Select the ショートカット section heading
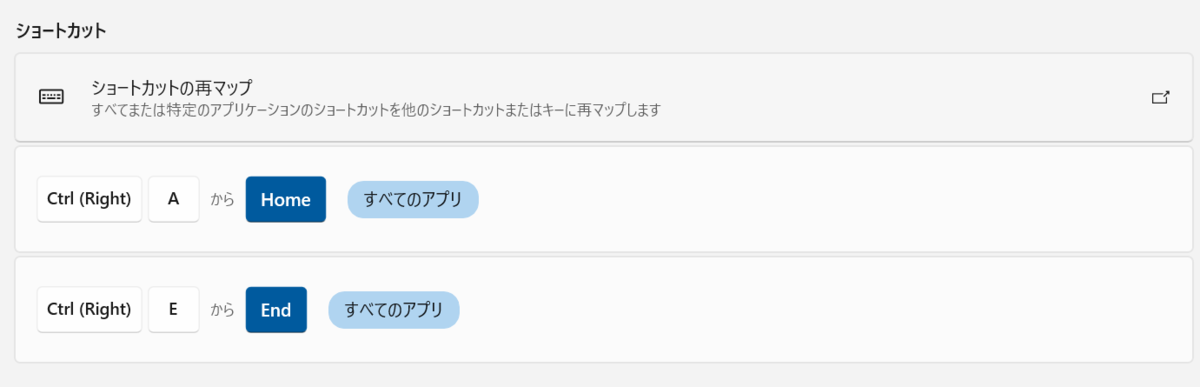 click(x=61, y=29)
